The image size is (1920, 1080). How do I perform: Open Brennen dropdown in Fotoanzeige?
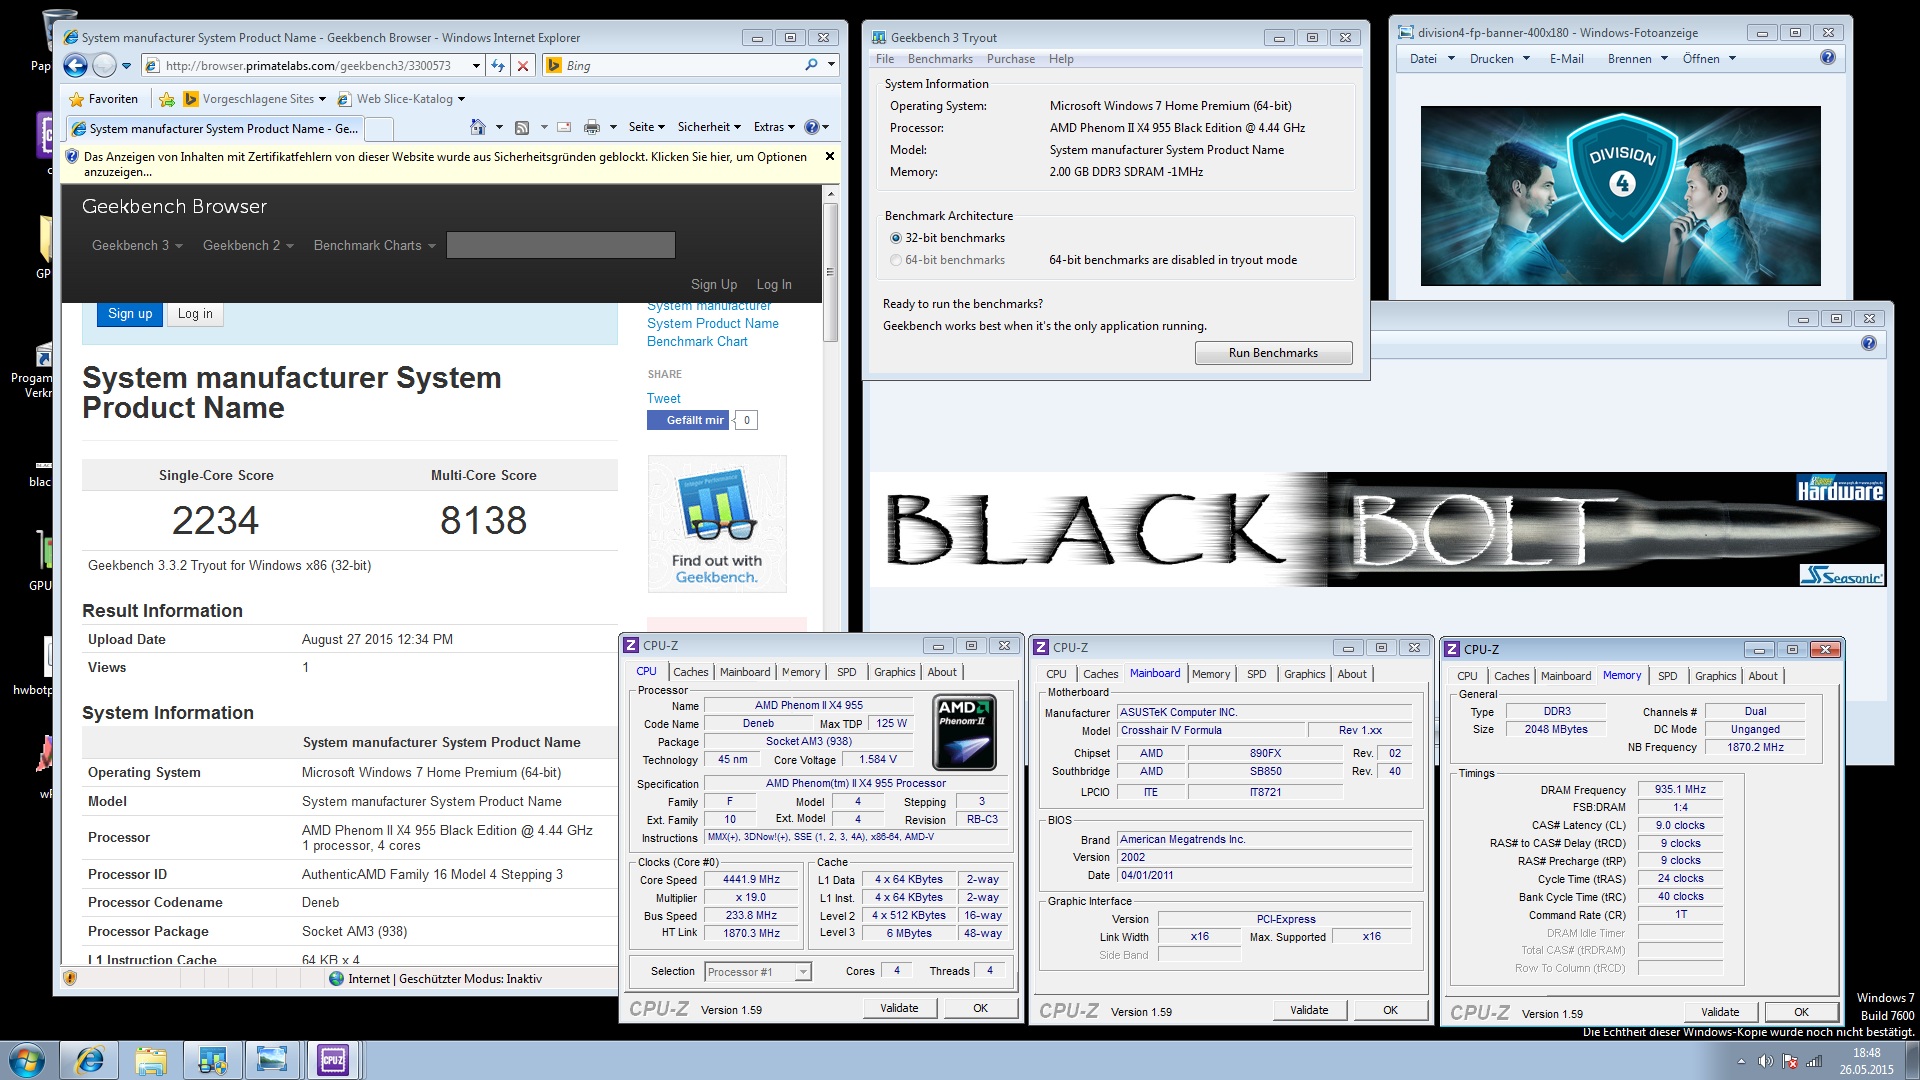(1638, 59)
